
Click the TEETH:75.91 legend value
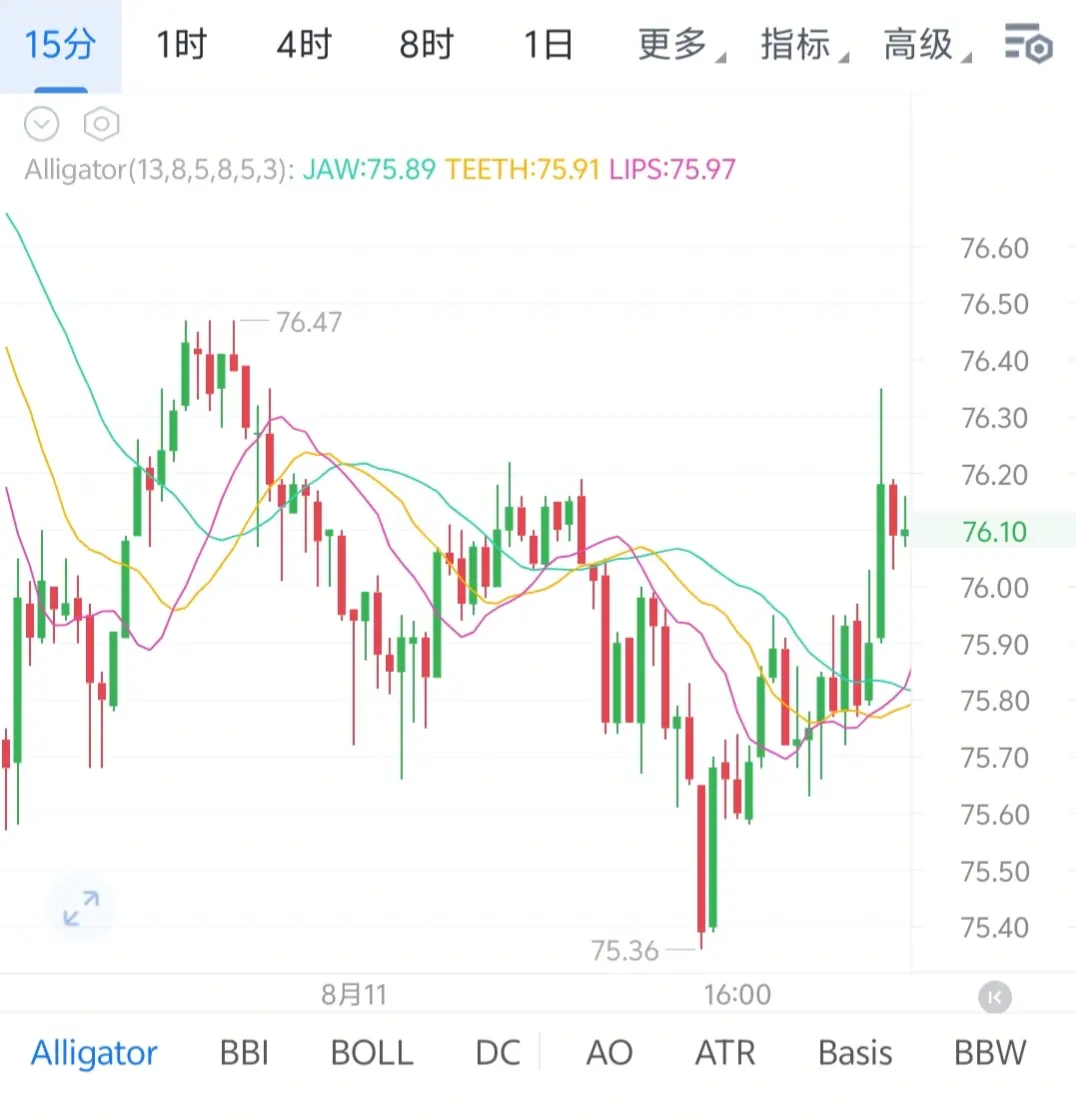coord(522,170)
